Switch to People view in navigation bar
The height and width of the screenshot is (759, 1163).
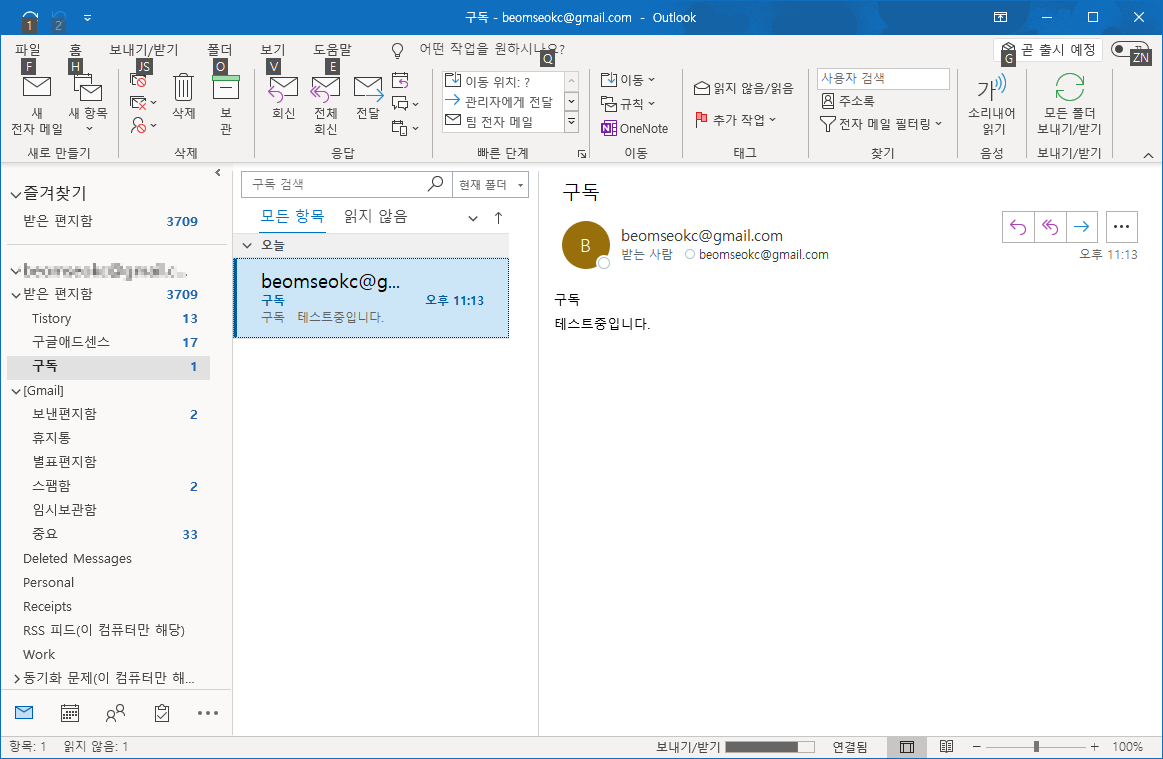(115, 713)
